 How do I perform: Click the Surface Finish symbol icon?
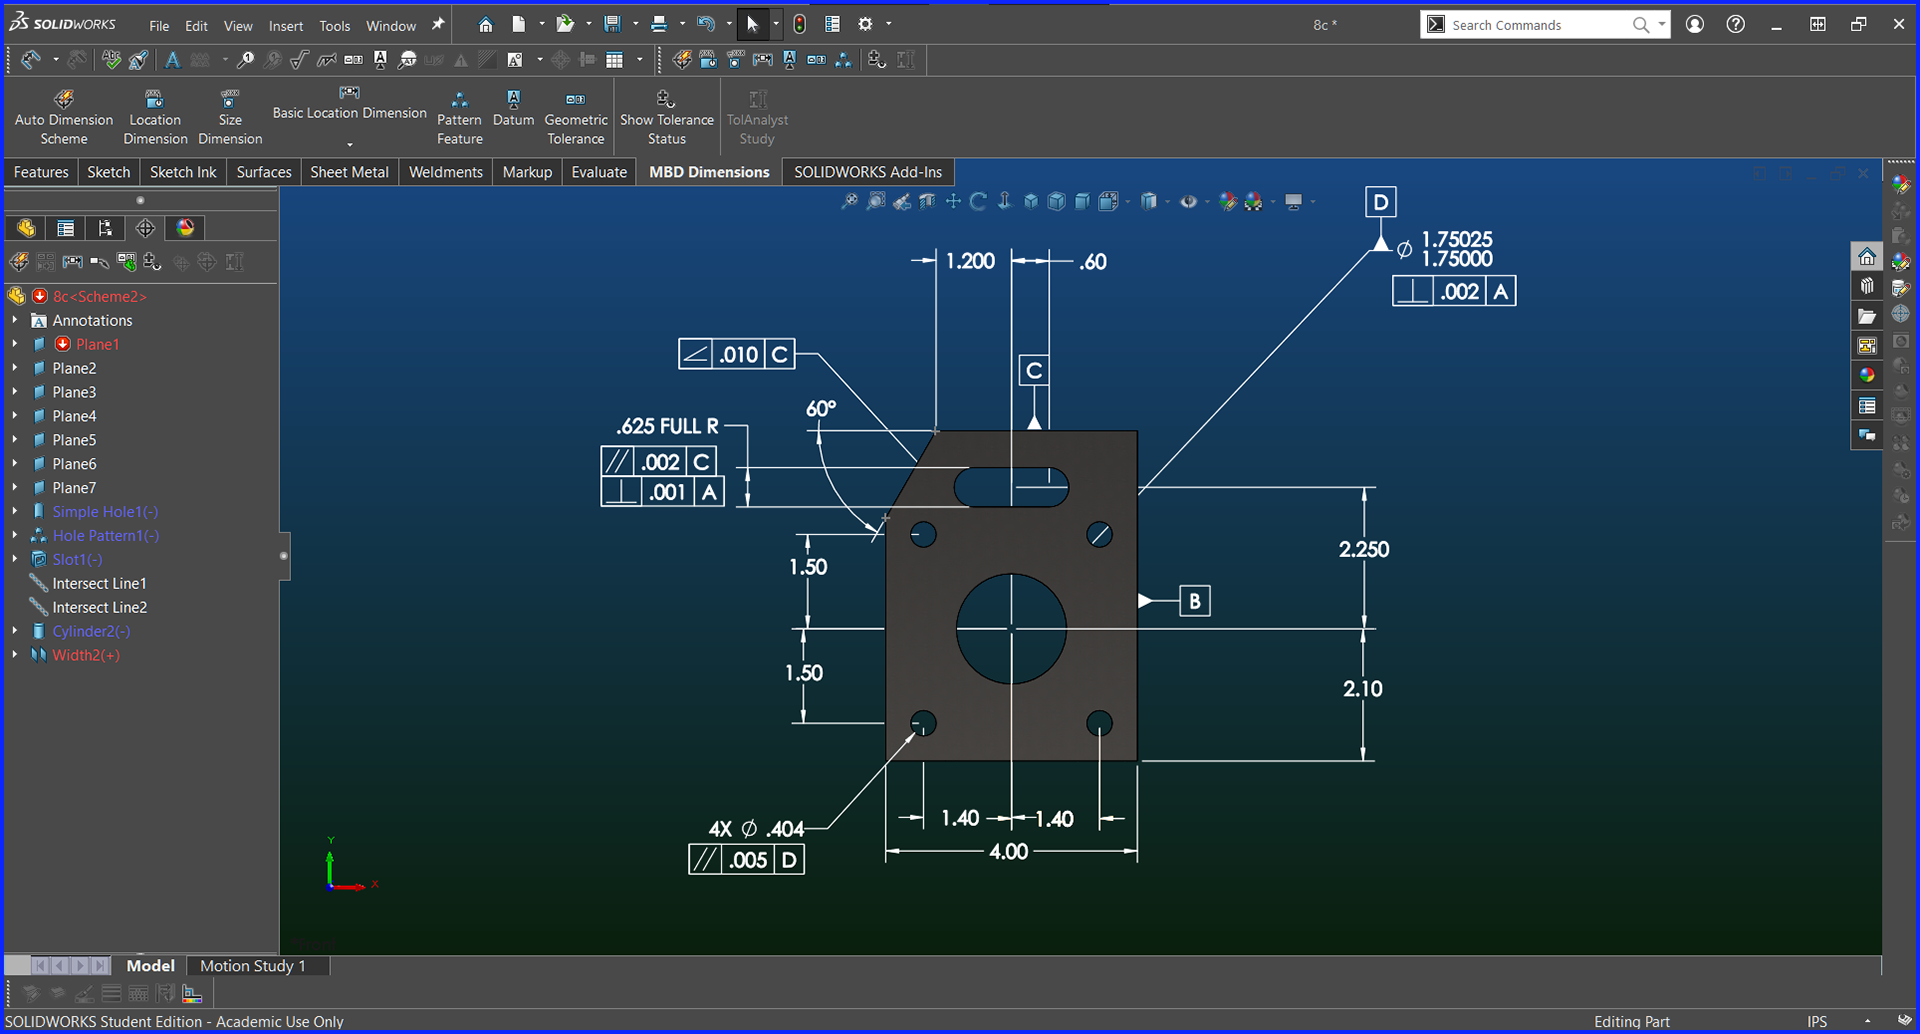[299, 60]
